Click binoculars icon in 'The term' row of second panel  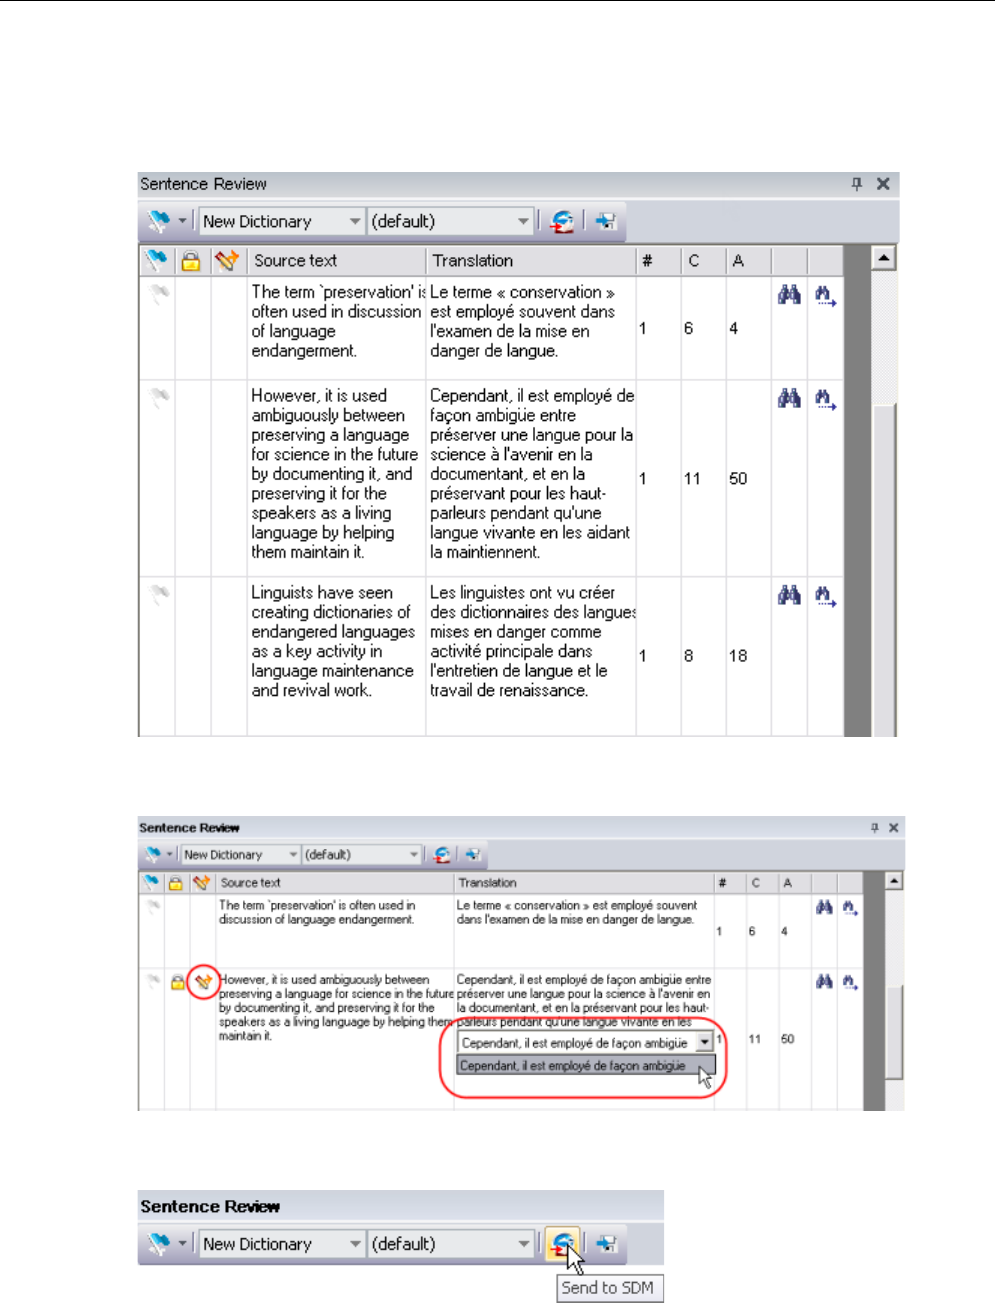click(824, 907)
